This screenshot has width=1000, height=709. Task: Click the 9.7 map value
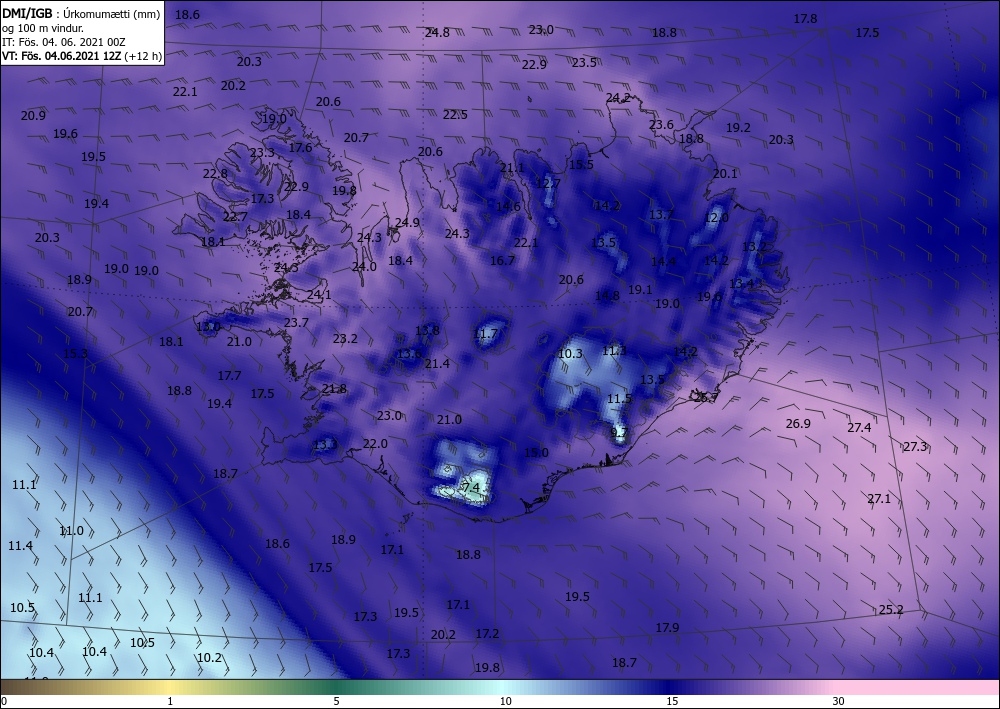coord(619,432)
